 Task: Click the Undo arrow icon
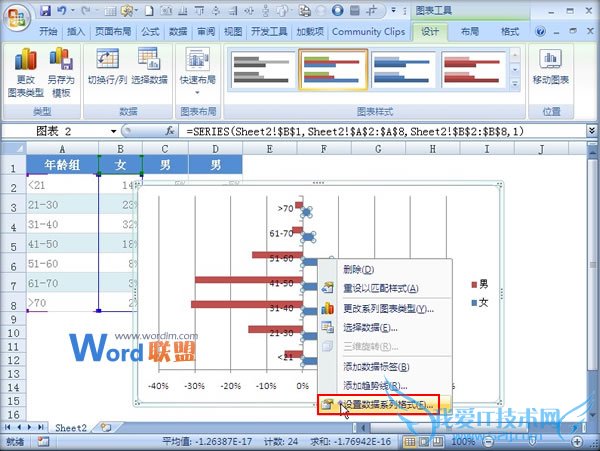click(61, 11)
